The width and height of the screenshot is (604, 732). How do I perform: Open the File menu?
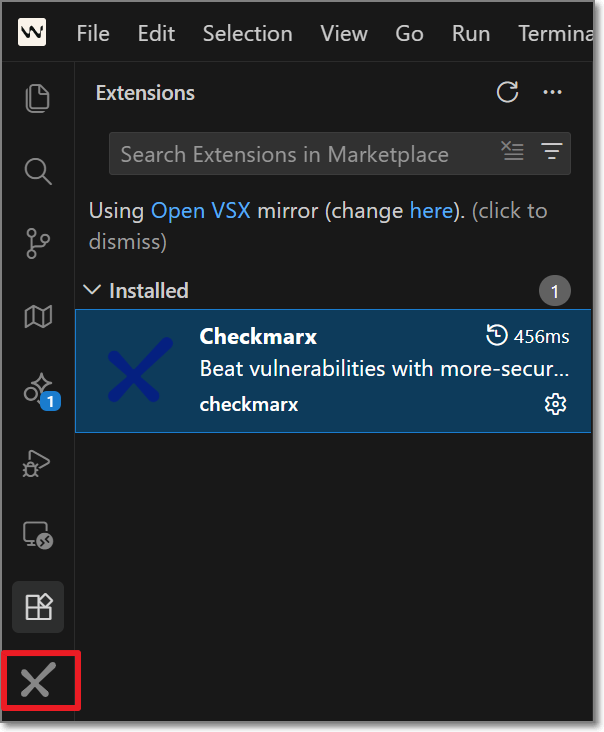pos(93,33)
